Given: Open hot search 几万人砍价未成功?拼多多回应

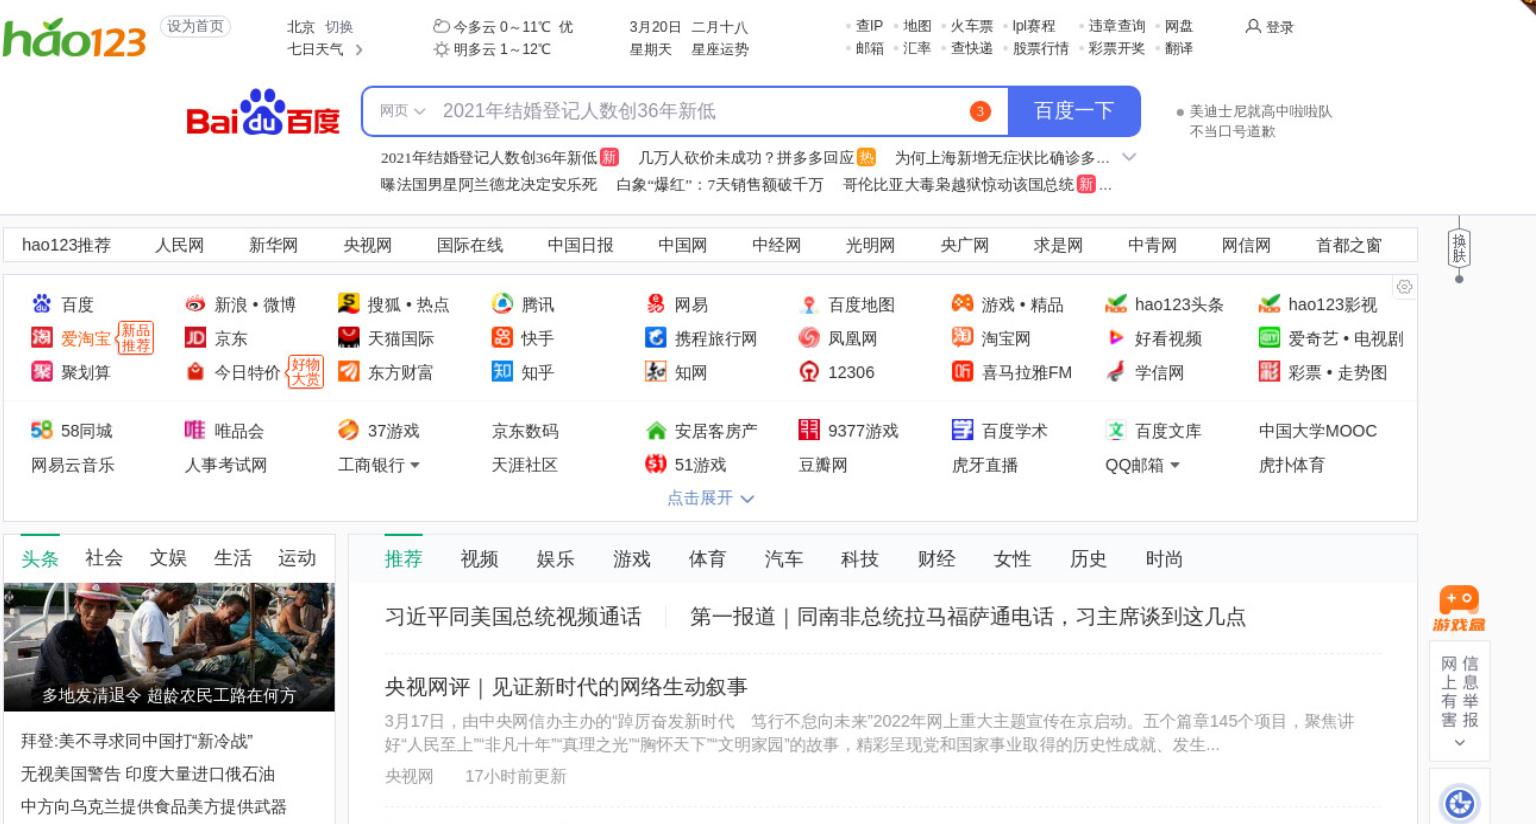Looking at the screenshot, I should pyautogui.click(x=746, y=157).
